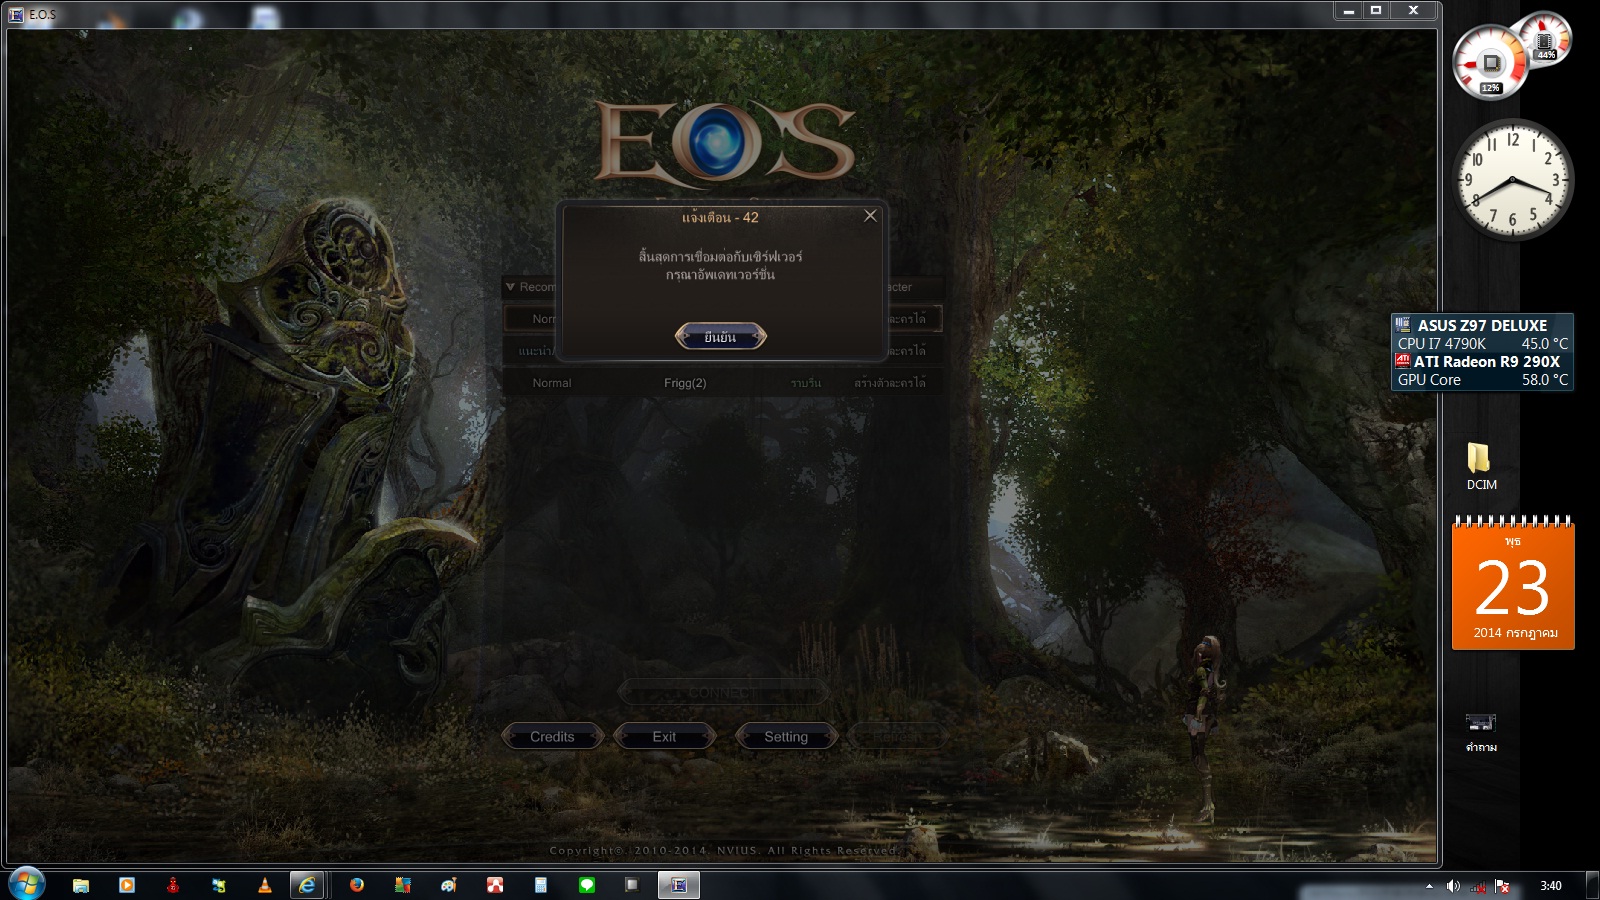Open LINE messenger from the taskbar
Viewport: 1600px width, 900px height.
click(x=587, y=885)
